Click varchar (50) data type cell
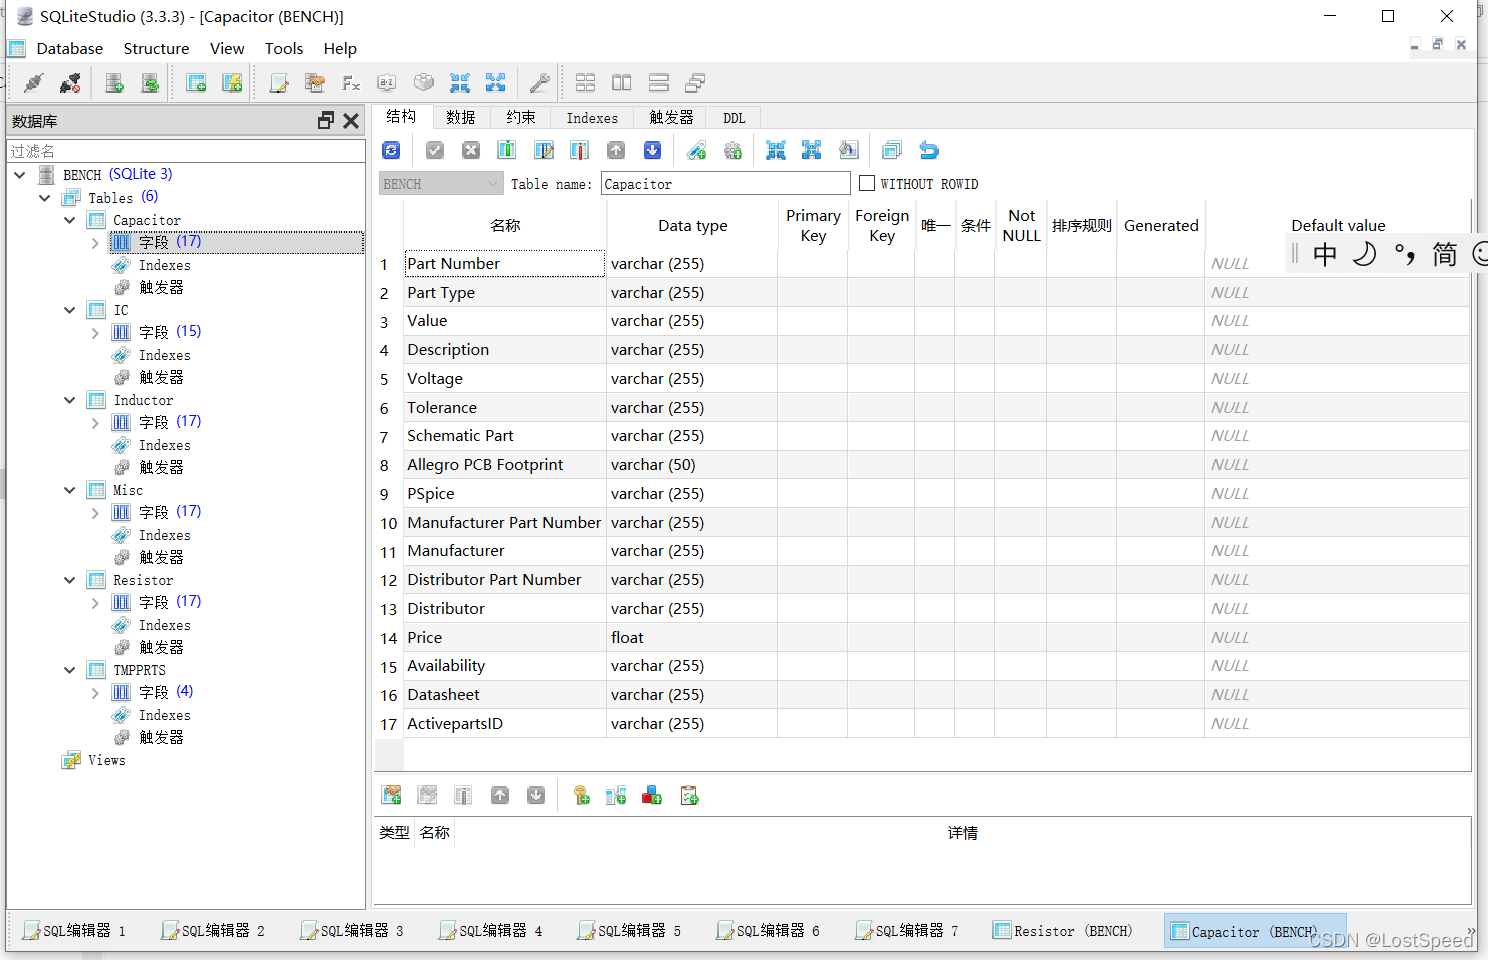Image resolution: width=1488 pixels, height=960 pixels. [692, 465]
